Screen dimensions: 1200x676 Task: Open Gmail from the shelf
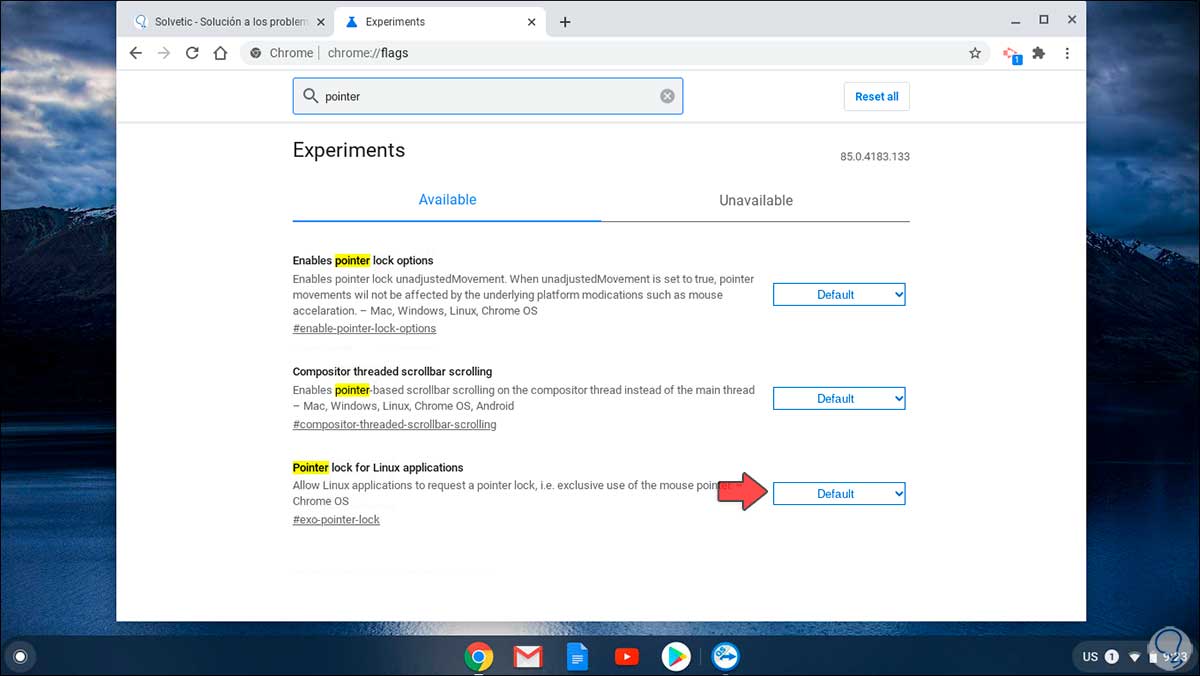(x=528, y=656)
